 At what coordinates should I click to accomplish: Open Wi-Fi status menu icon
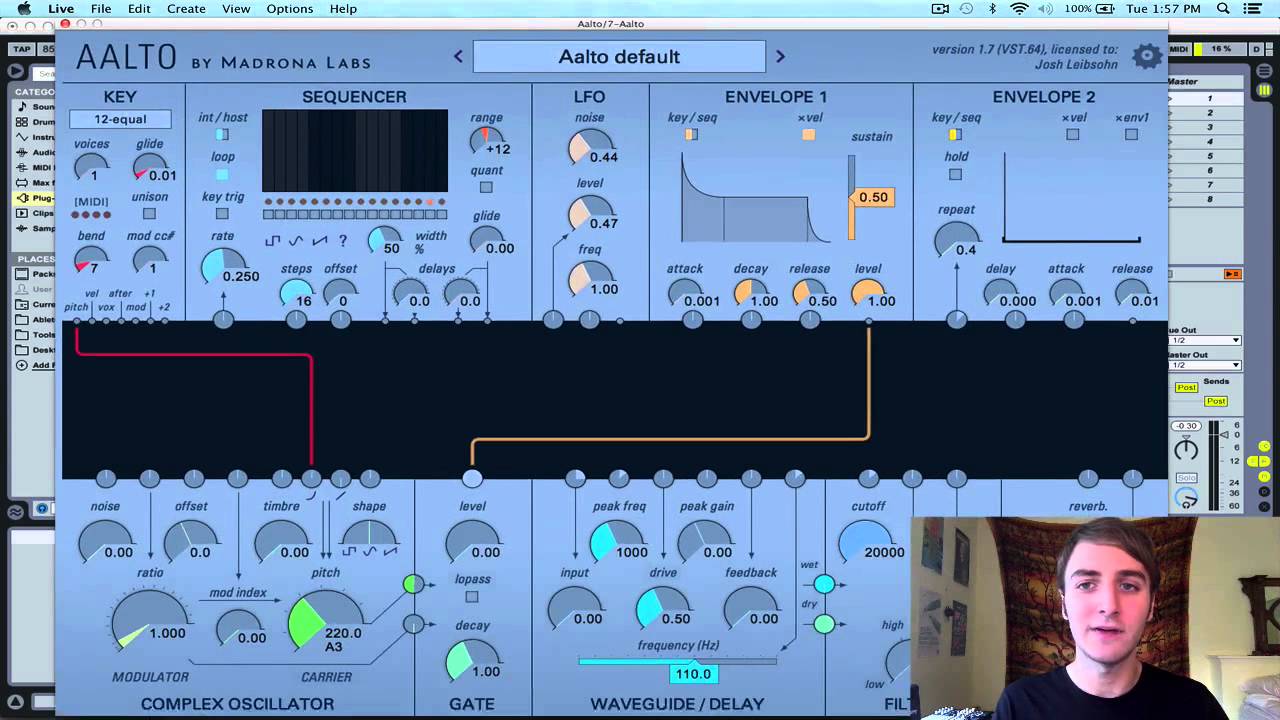pyautogui.click(x=1019, y=9)
